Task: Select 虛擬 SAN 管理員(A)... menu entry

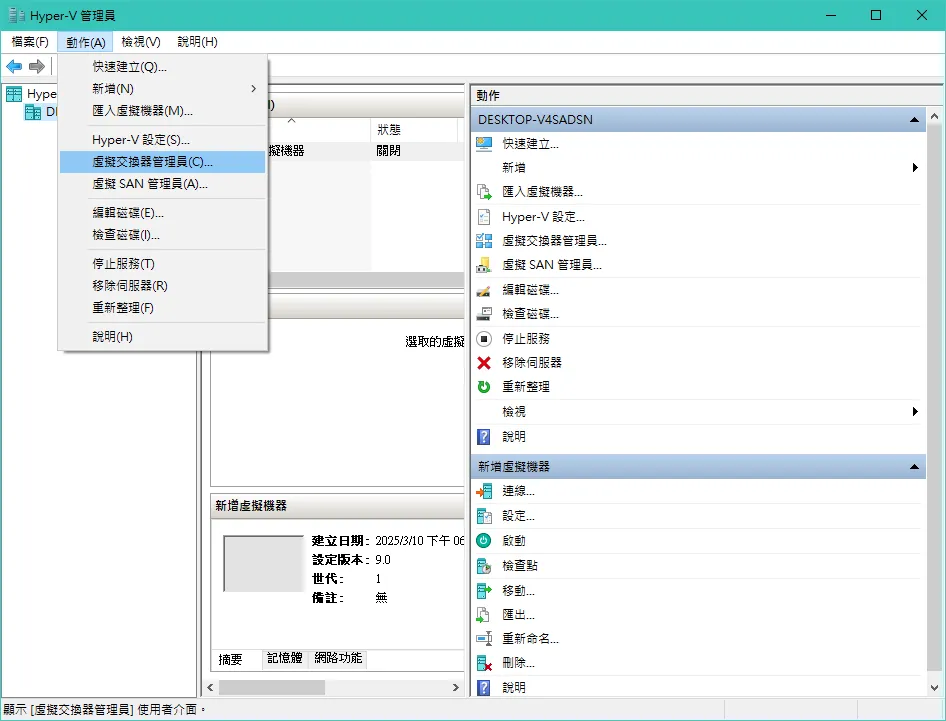Action: (x=162, y=184)
